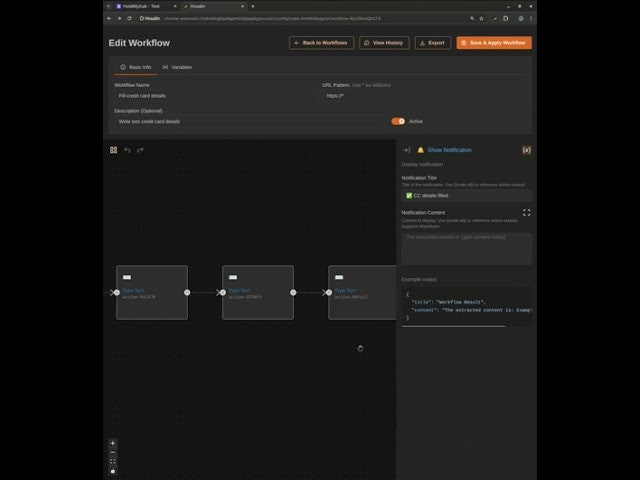Click output handle of second Type Text node
The height and width of the screenshot is (480, 640).
click(293, 293)
